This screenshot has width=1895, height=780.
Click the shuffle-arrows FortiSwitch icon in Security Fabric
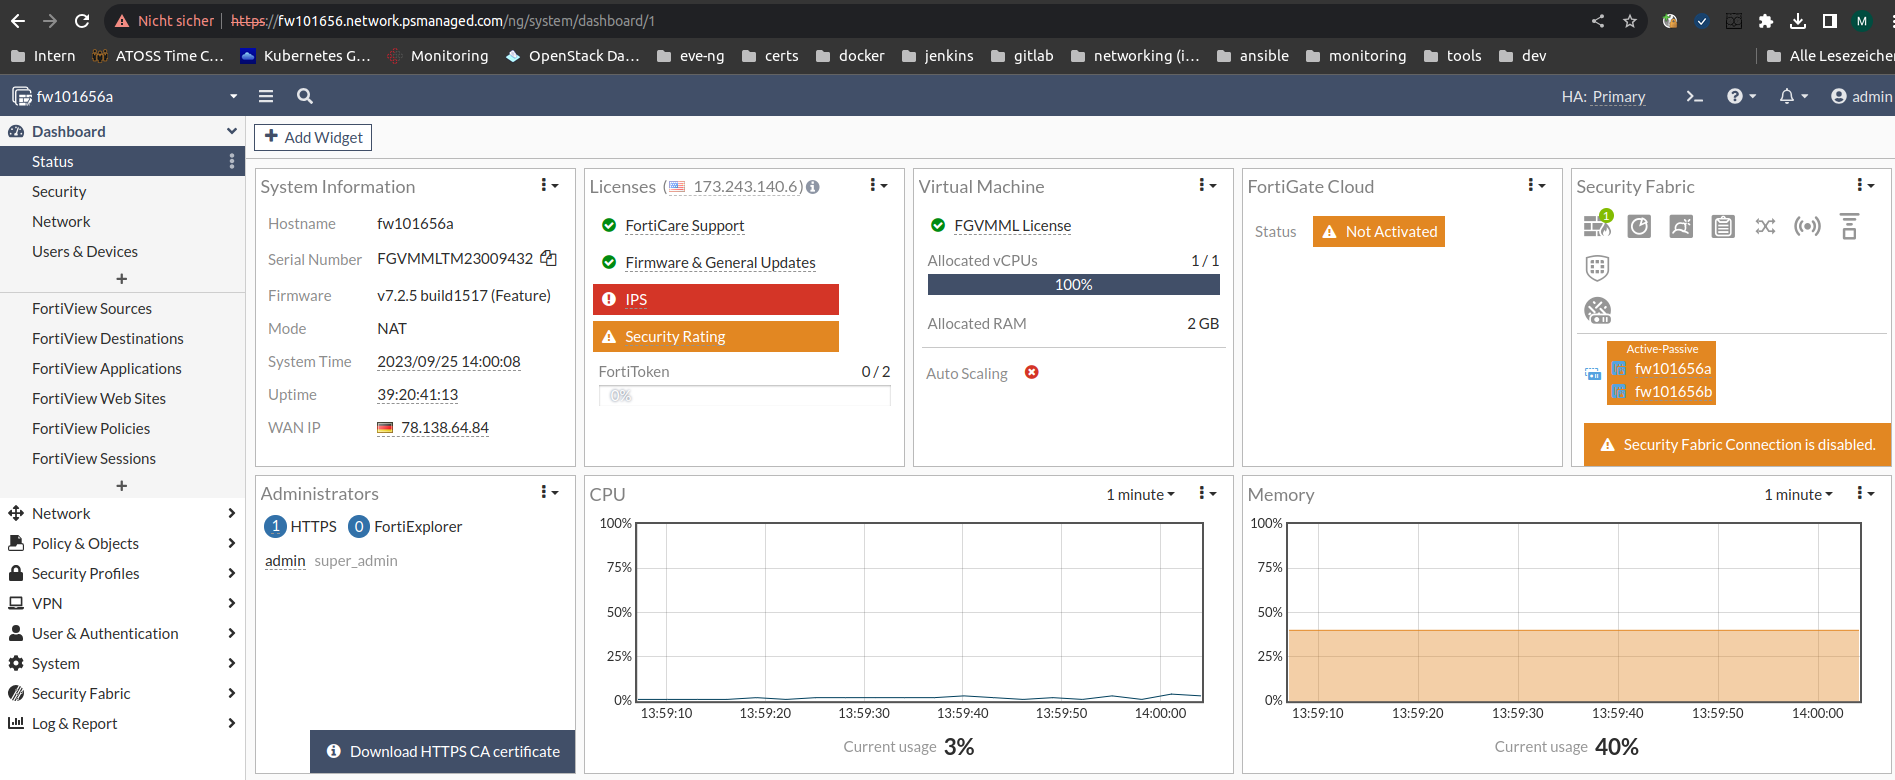click(1765, 226)
